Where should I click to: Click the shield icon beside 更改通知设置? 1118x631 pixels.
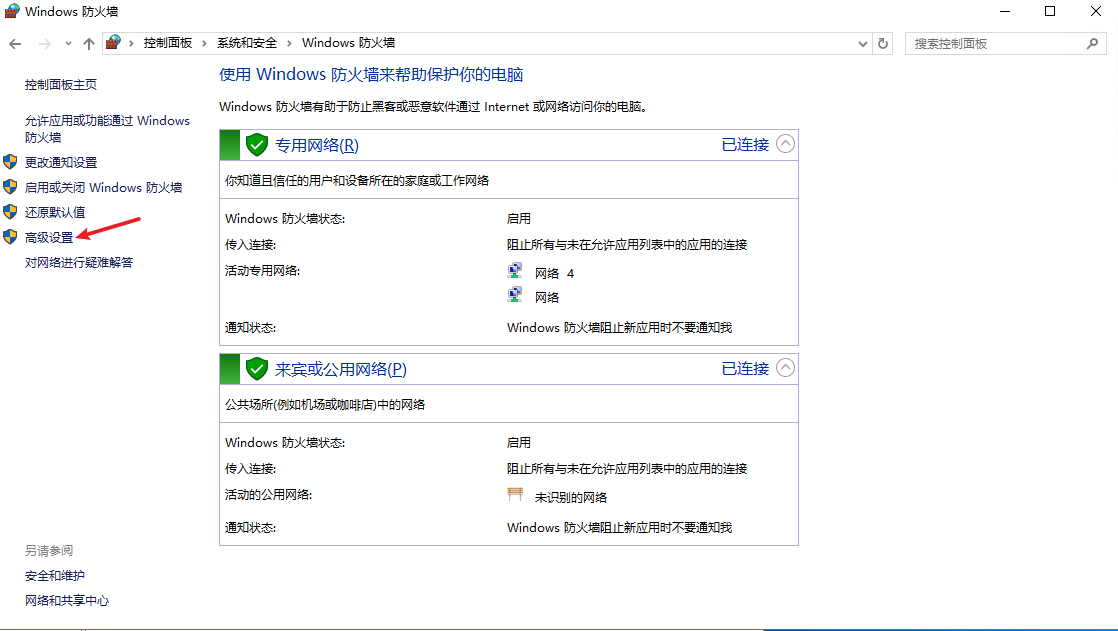10,162
